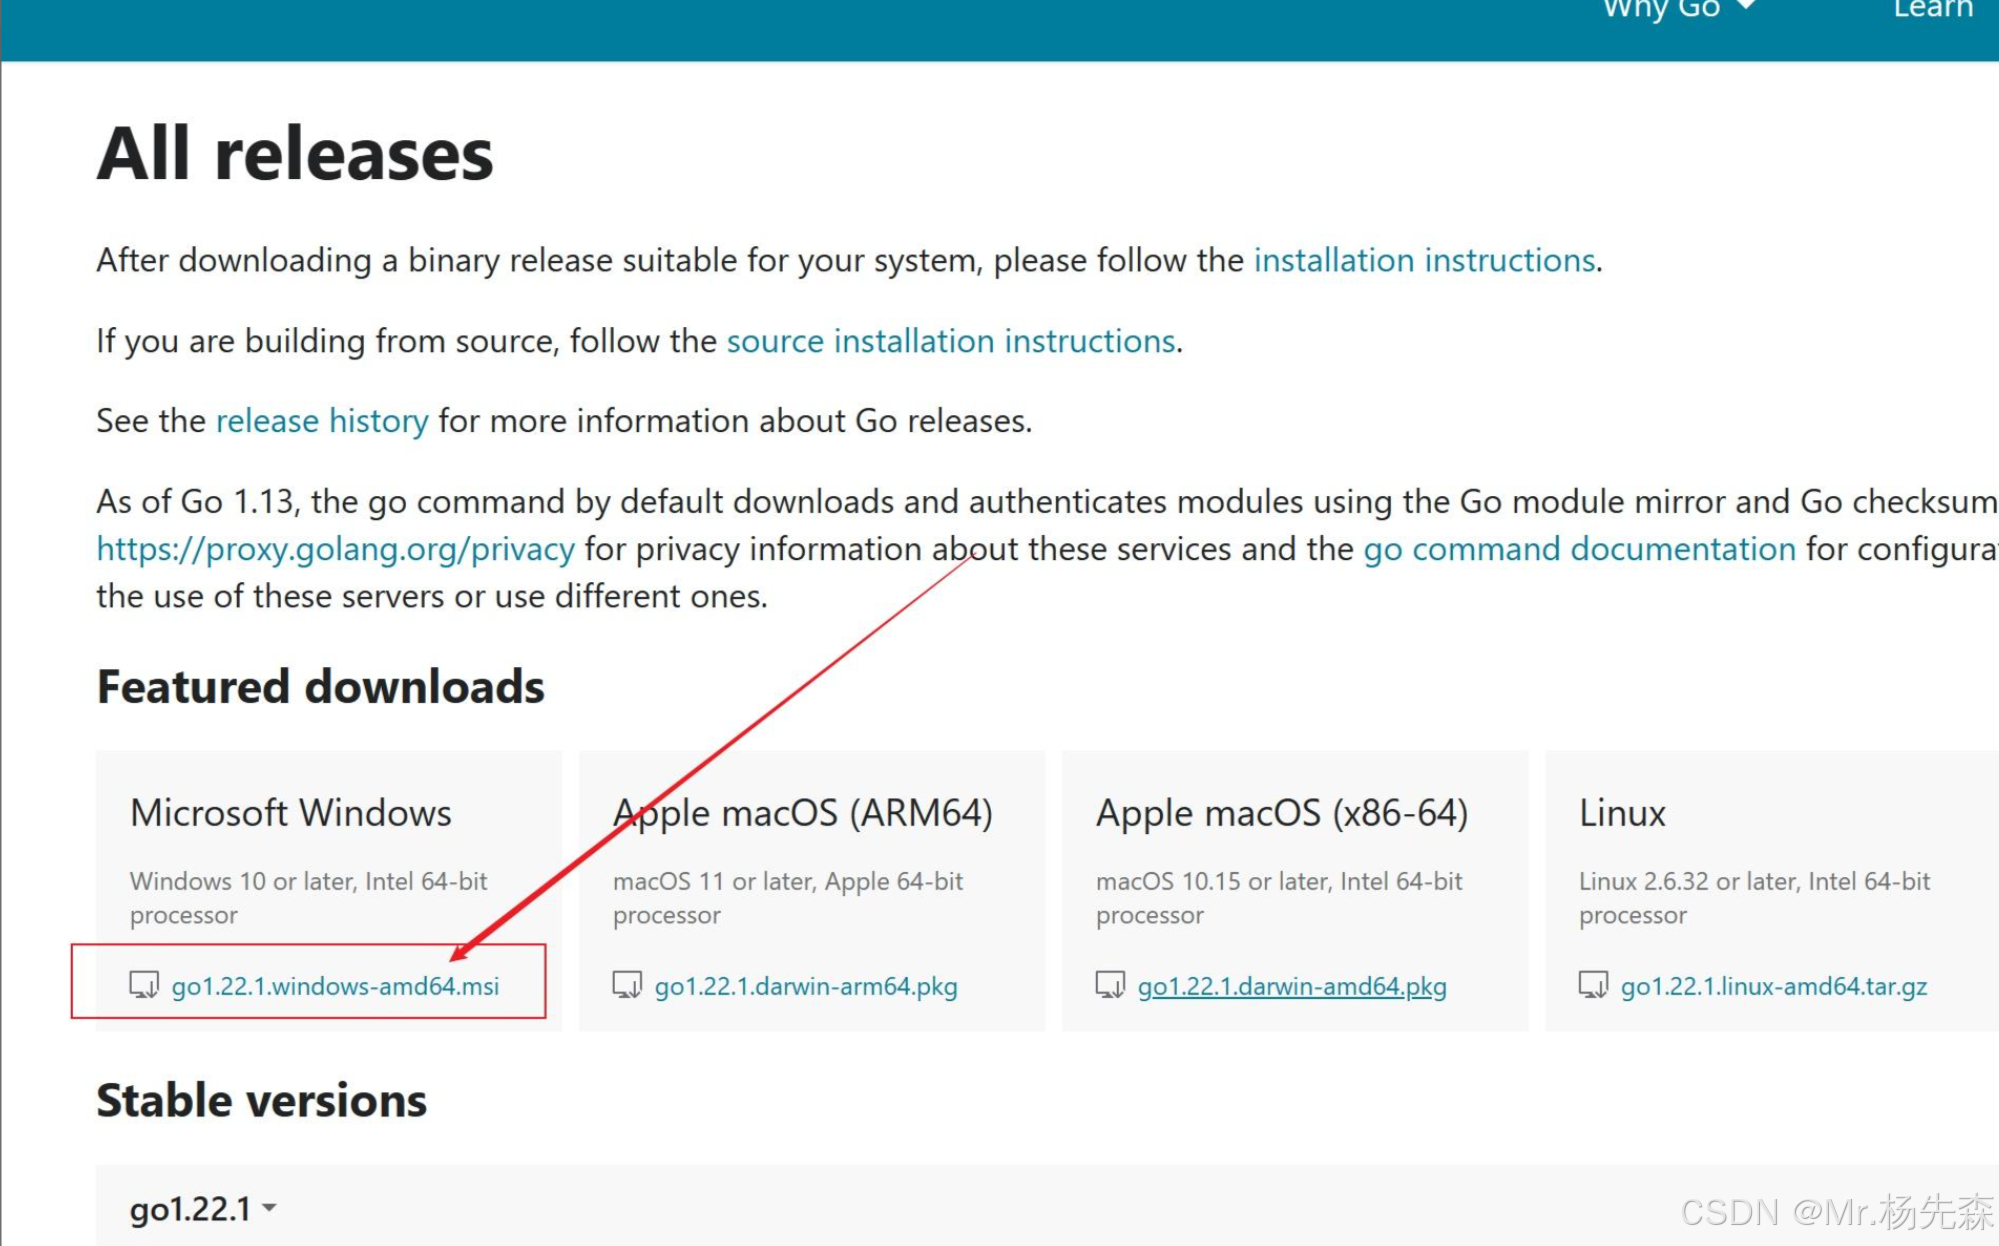Image resolution: width=1999 pixels, height=1246 pixels.
Task: Click the Apple macOS (ARM64) card heading
Action: pyautogui.click(x=802, y=813)
